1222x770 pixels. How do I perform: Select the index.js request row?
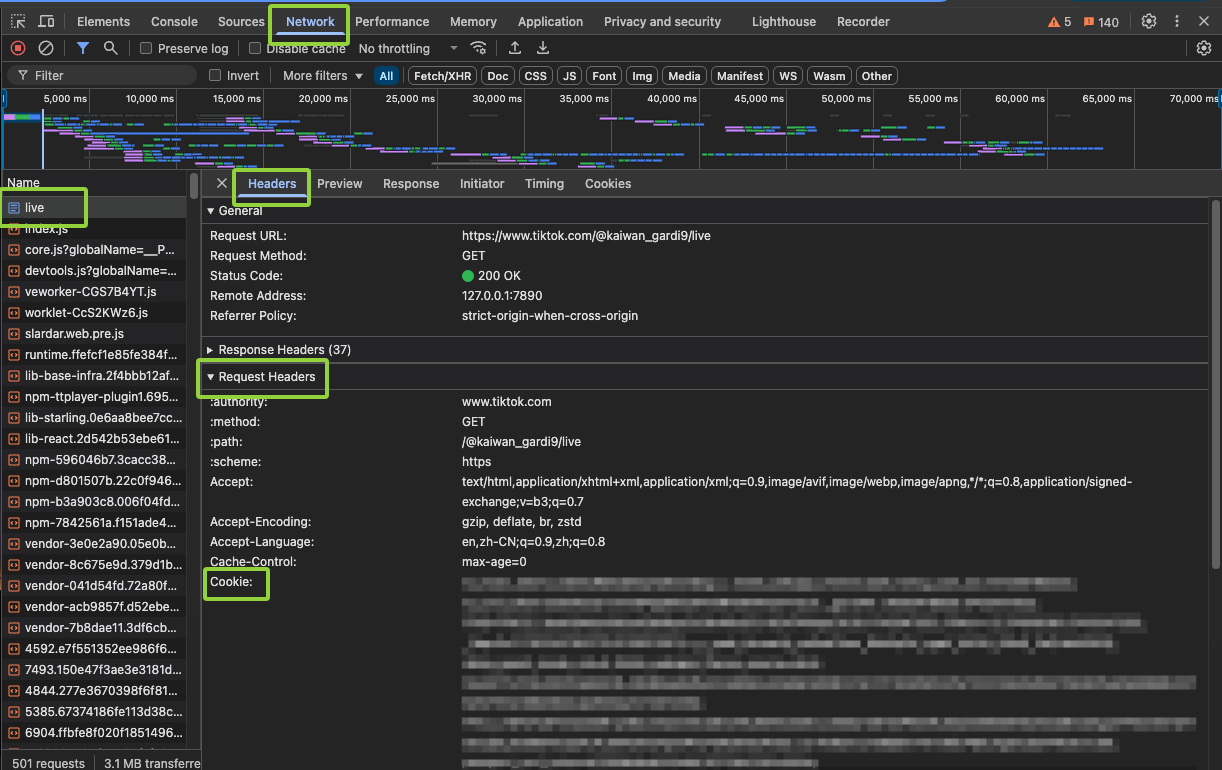coord(94,229)
